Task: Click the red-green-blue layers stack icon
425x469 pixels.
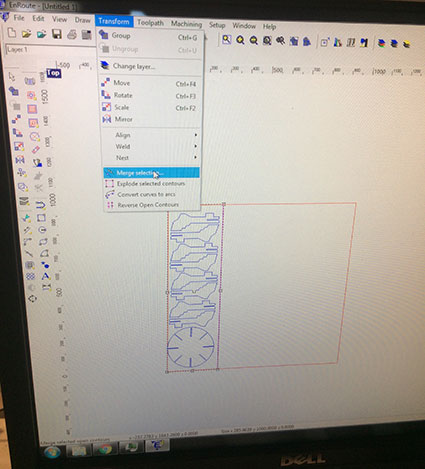Action: point(382,43)
